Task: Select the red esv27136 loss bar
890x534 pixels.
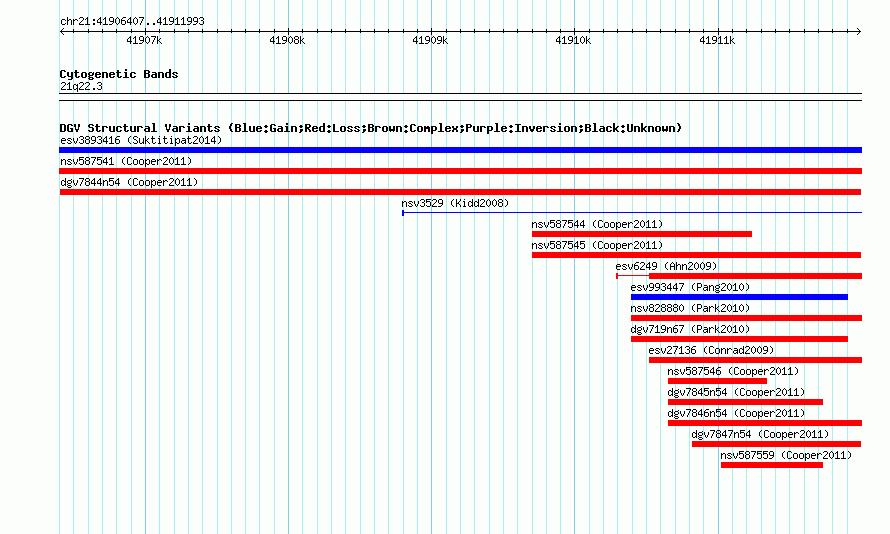Action: tap(755, 360)
